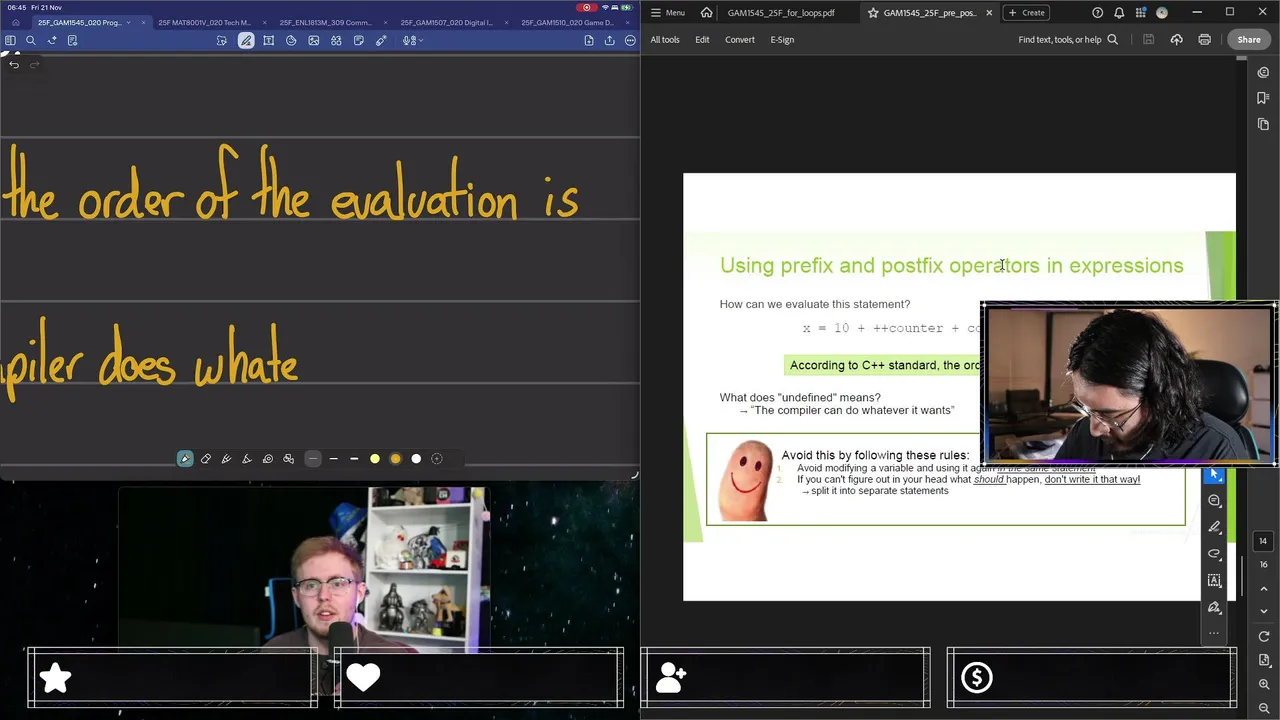Select the Acrobat arrow selection tool
This screenshot has height=720, width=1280.
(1215, 475)
